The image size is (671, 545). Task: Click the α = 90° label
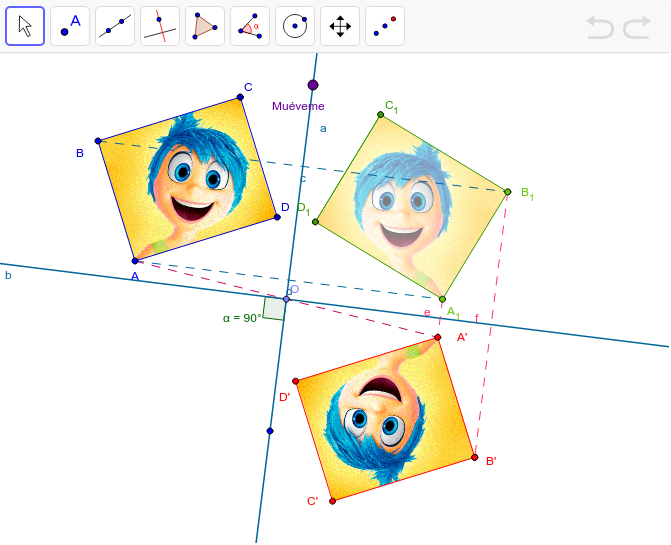(242, 318)
